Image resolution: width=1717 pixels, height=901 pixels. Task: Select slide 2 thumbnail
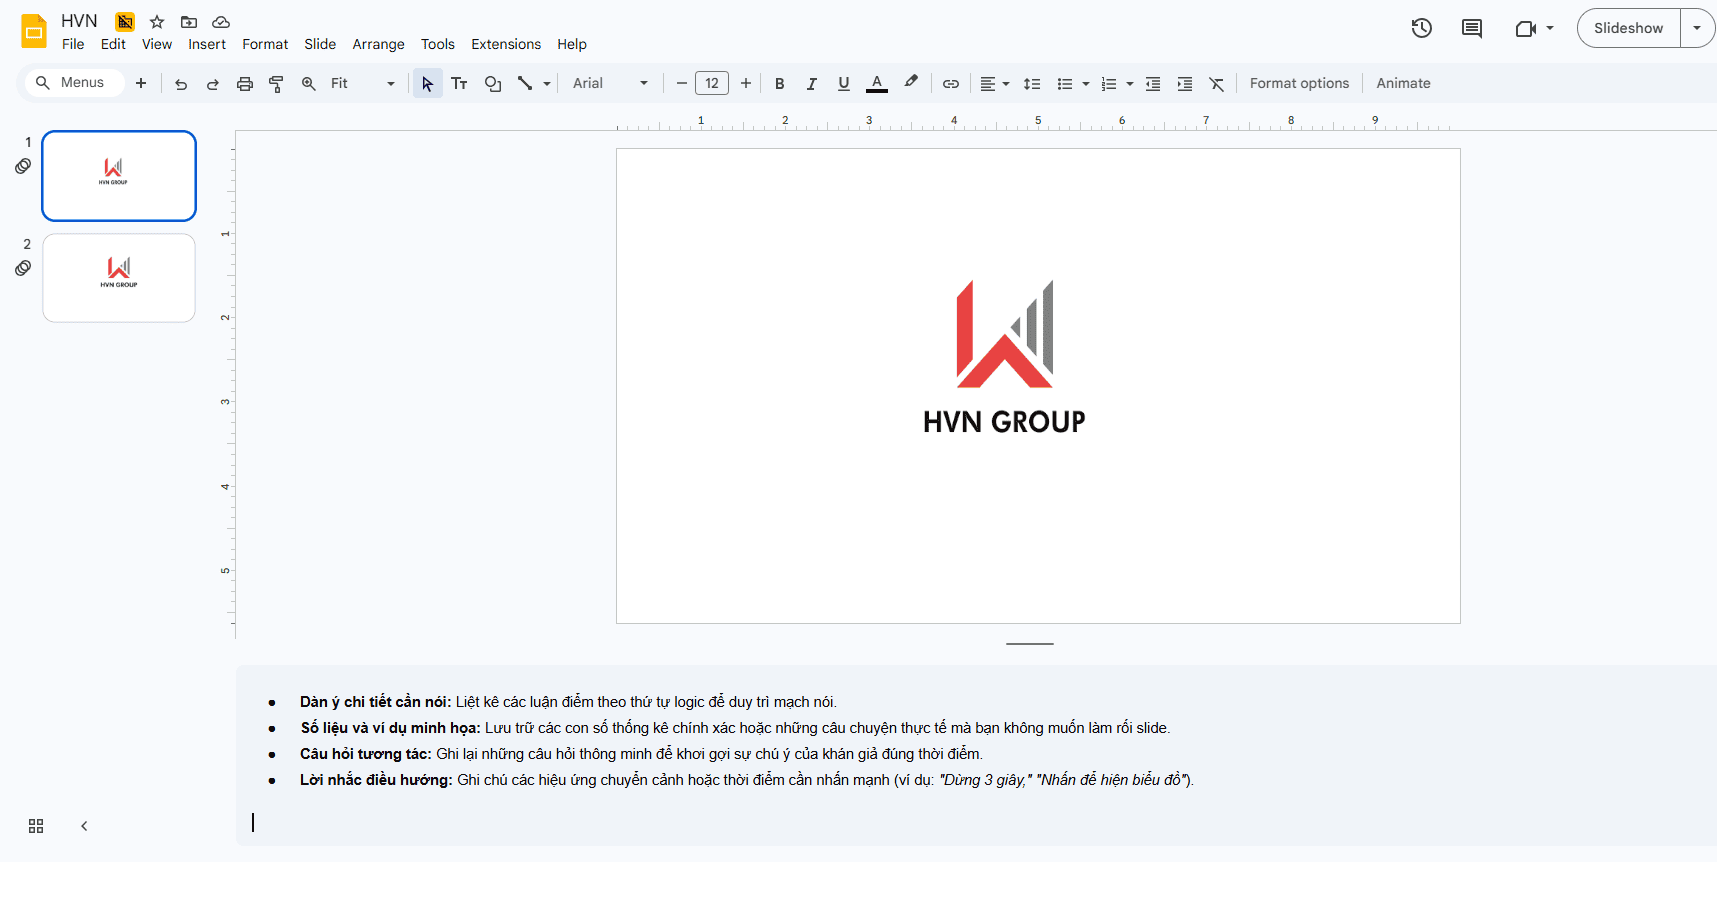pos(119,278)
